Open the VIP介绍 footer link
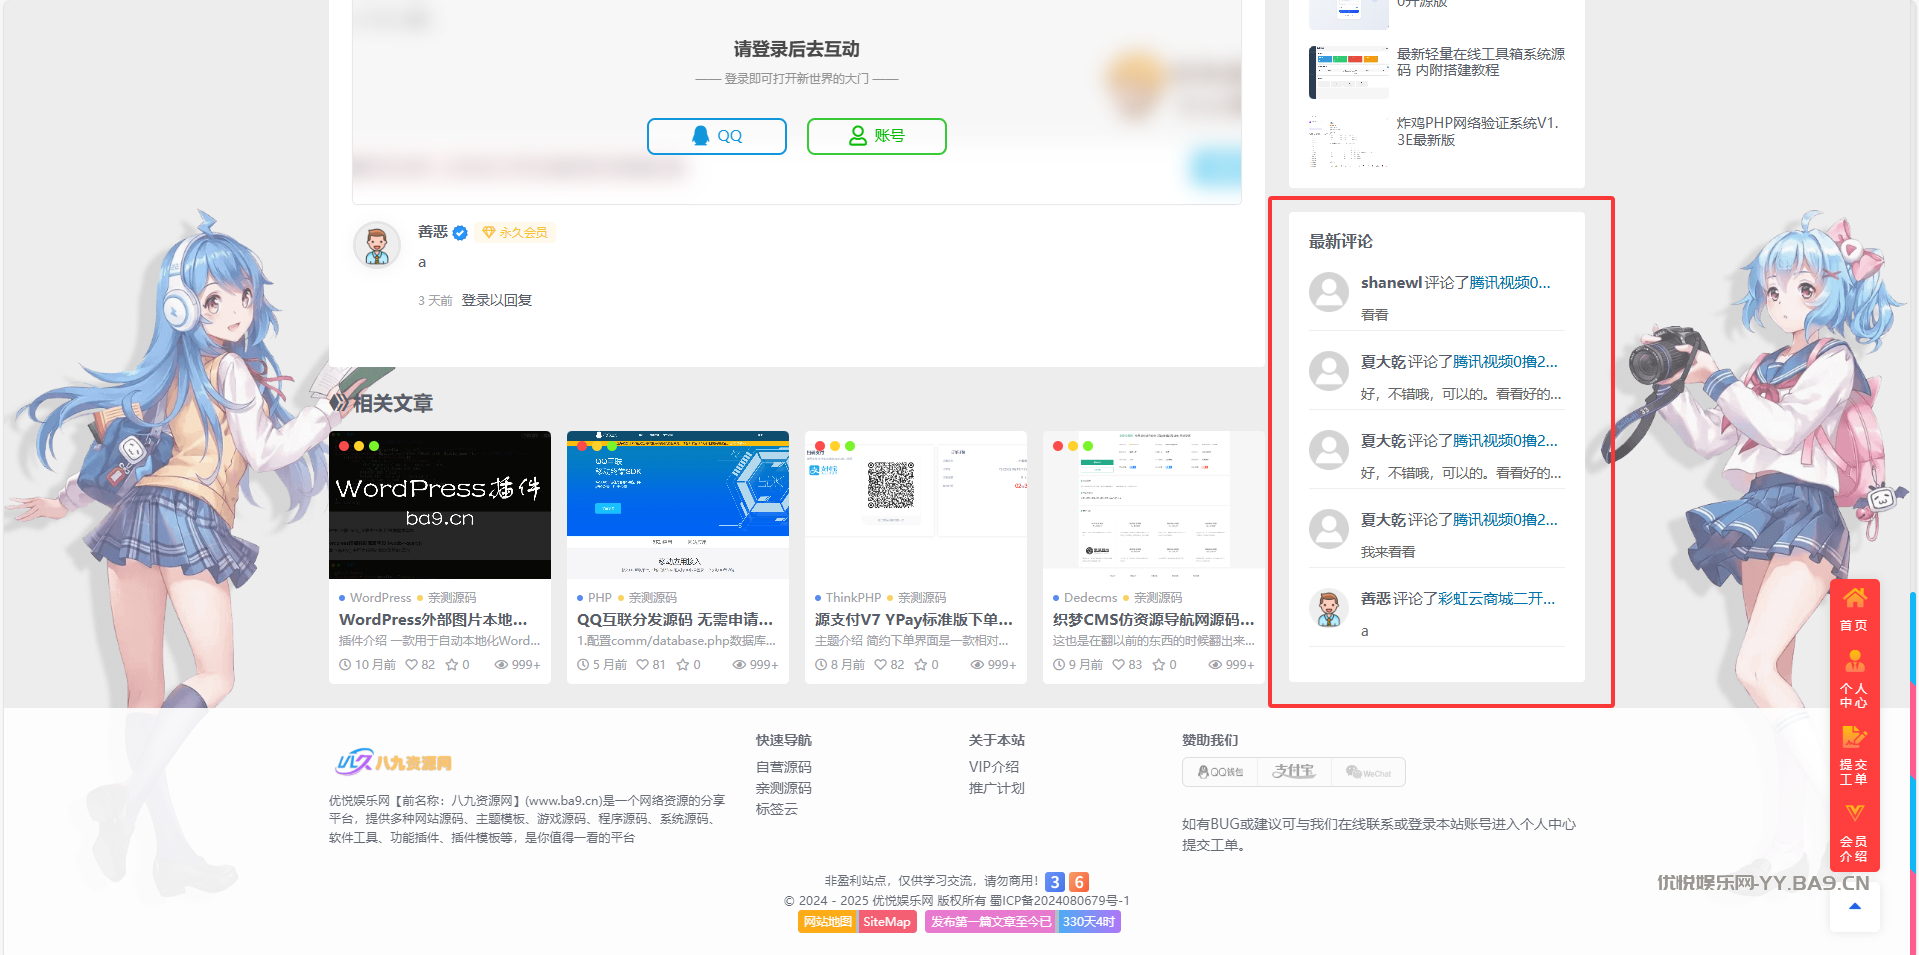Viewport: 1919px width, 955px height. [993, 767]
